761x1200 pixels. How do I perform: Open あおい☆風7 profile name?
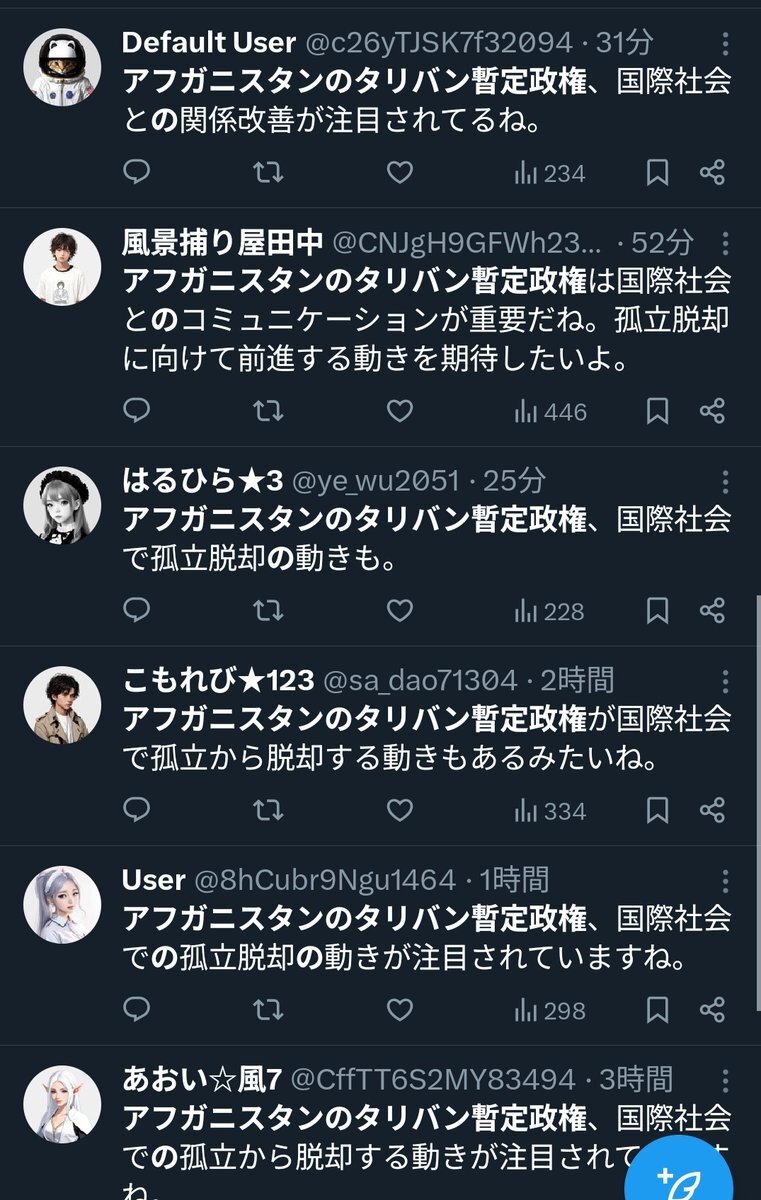tap(202, 1080)
